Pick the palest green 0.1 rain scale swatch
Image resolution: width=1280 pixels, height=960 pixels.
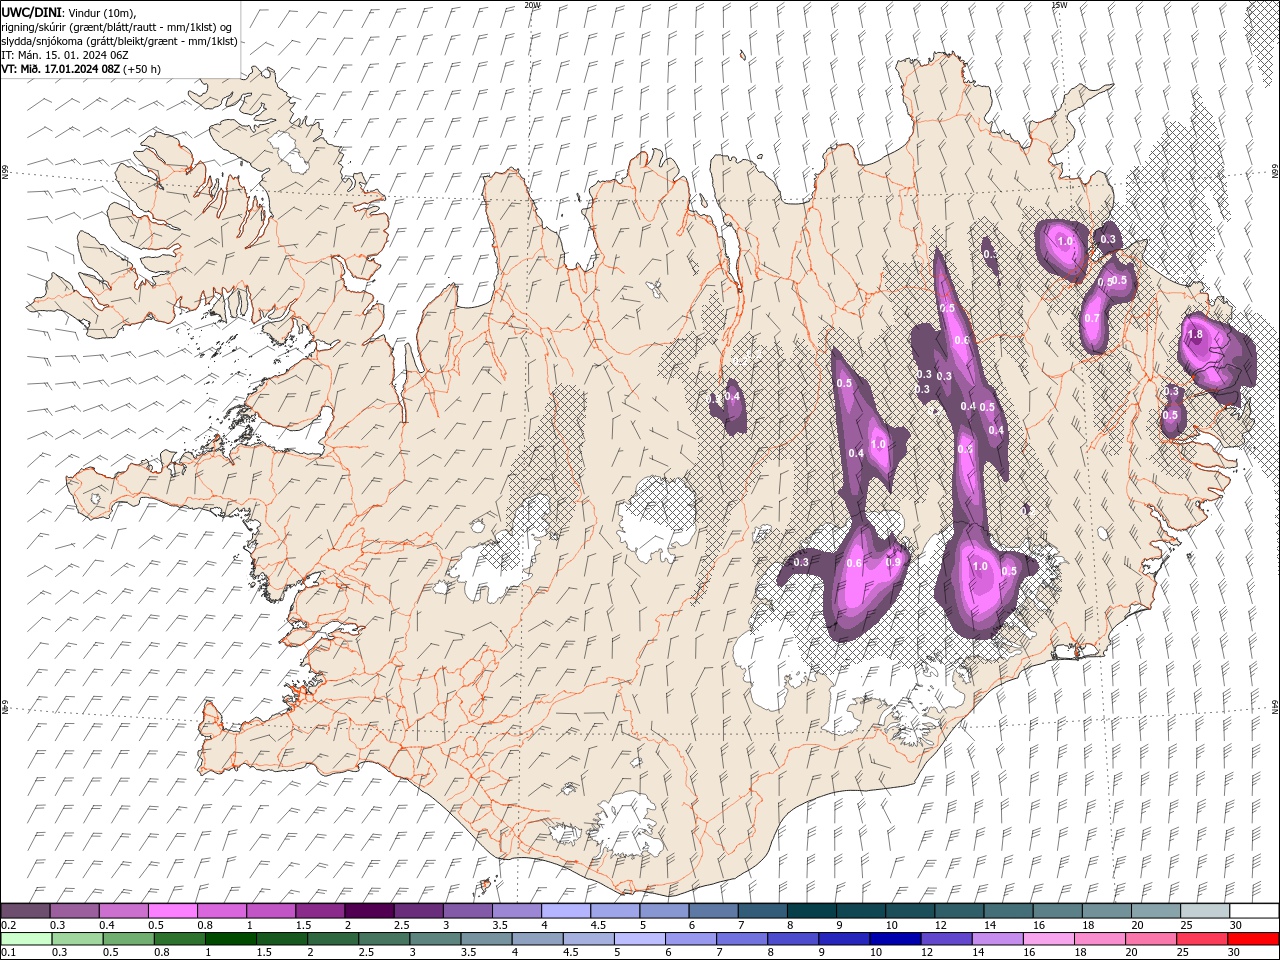[26, 939]
